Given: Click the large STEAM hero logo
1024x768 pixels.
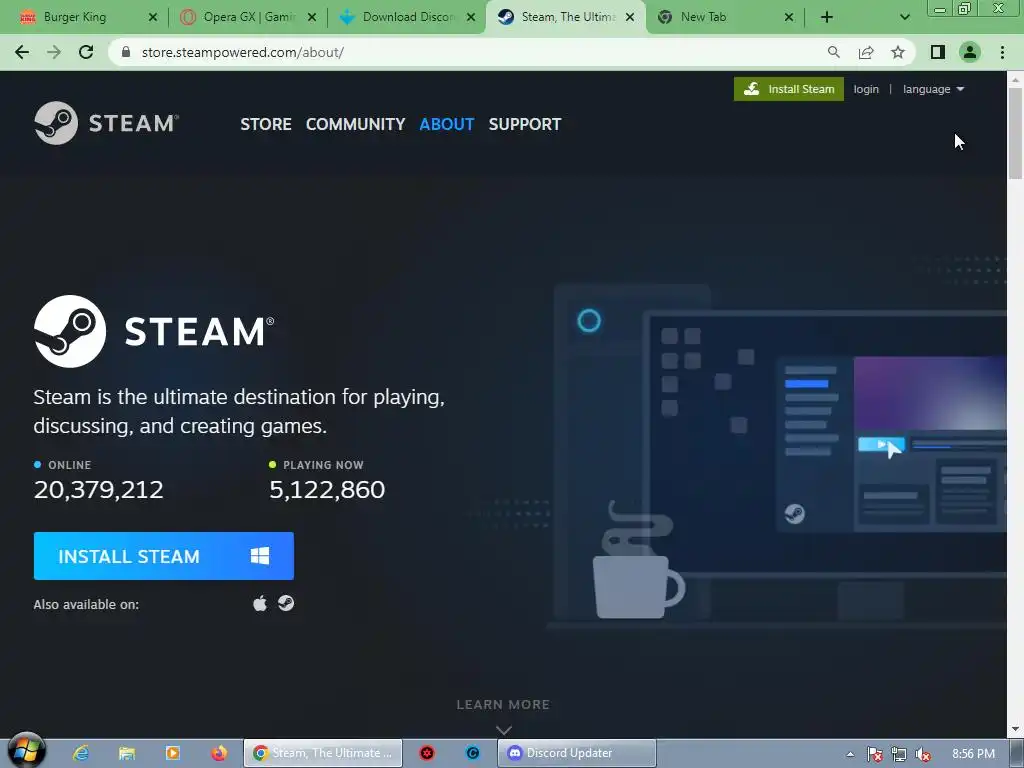Looking at the screenshot, I should pyautogui.click(x=154, y=331).
